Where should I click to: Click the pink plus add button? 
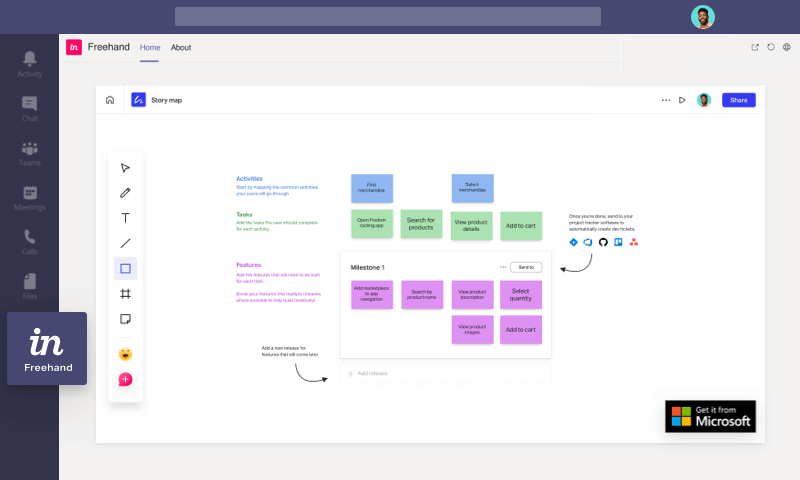125,379
